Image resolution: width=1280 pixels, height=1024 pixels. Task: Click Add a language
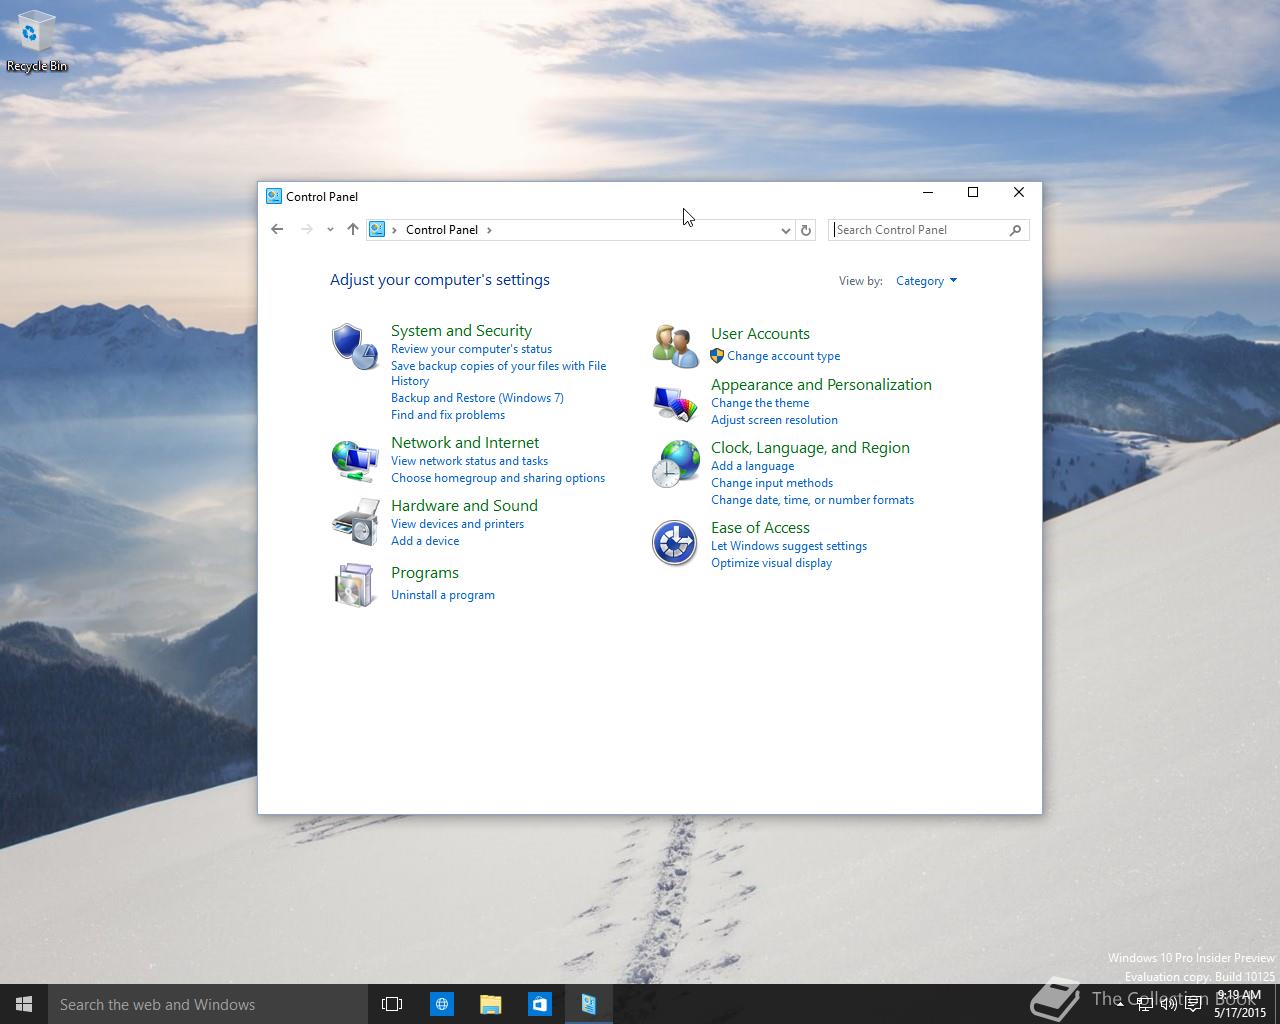tap(752, 466)
